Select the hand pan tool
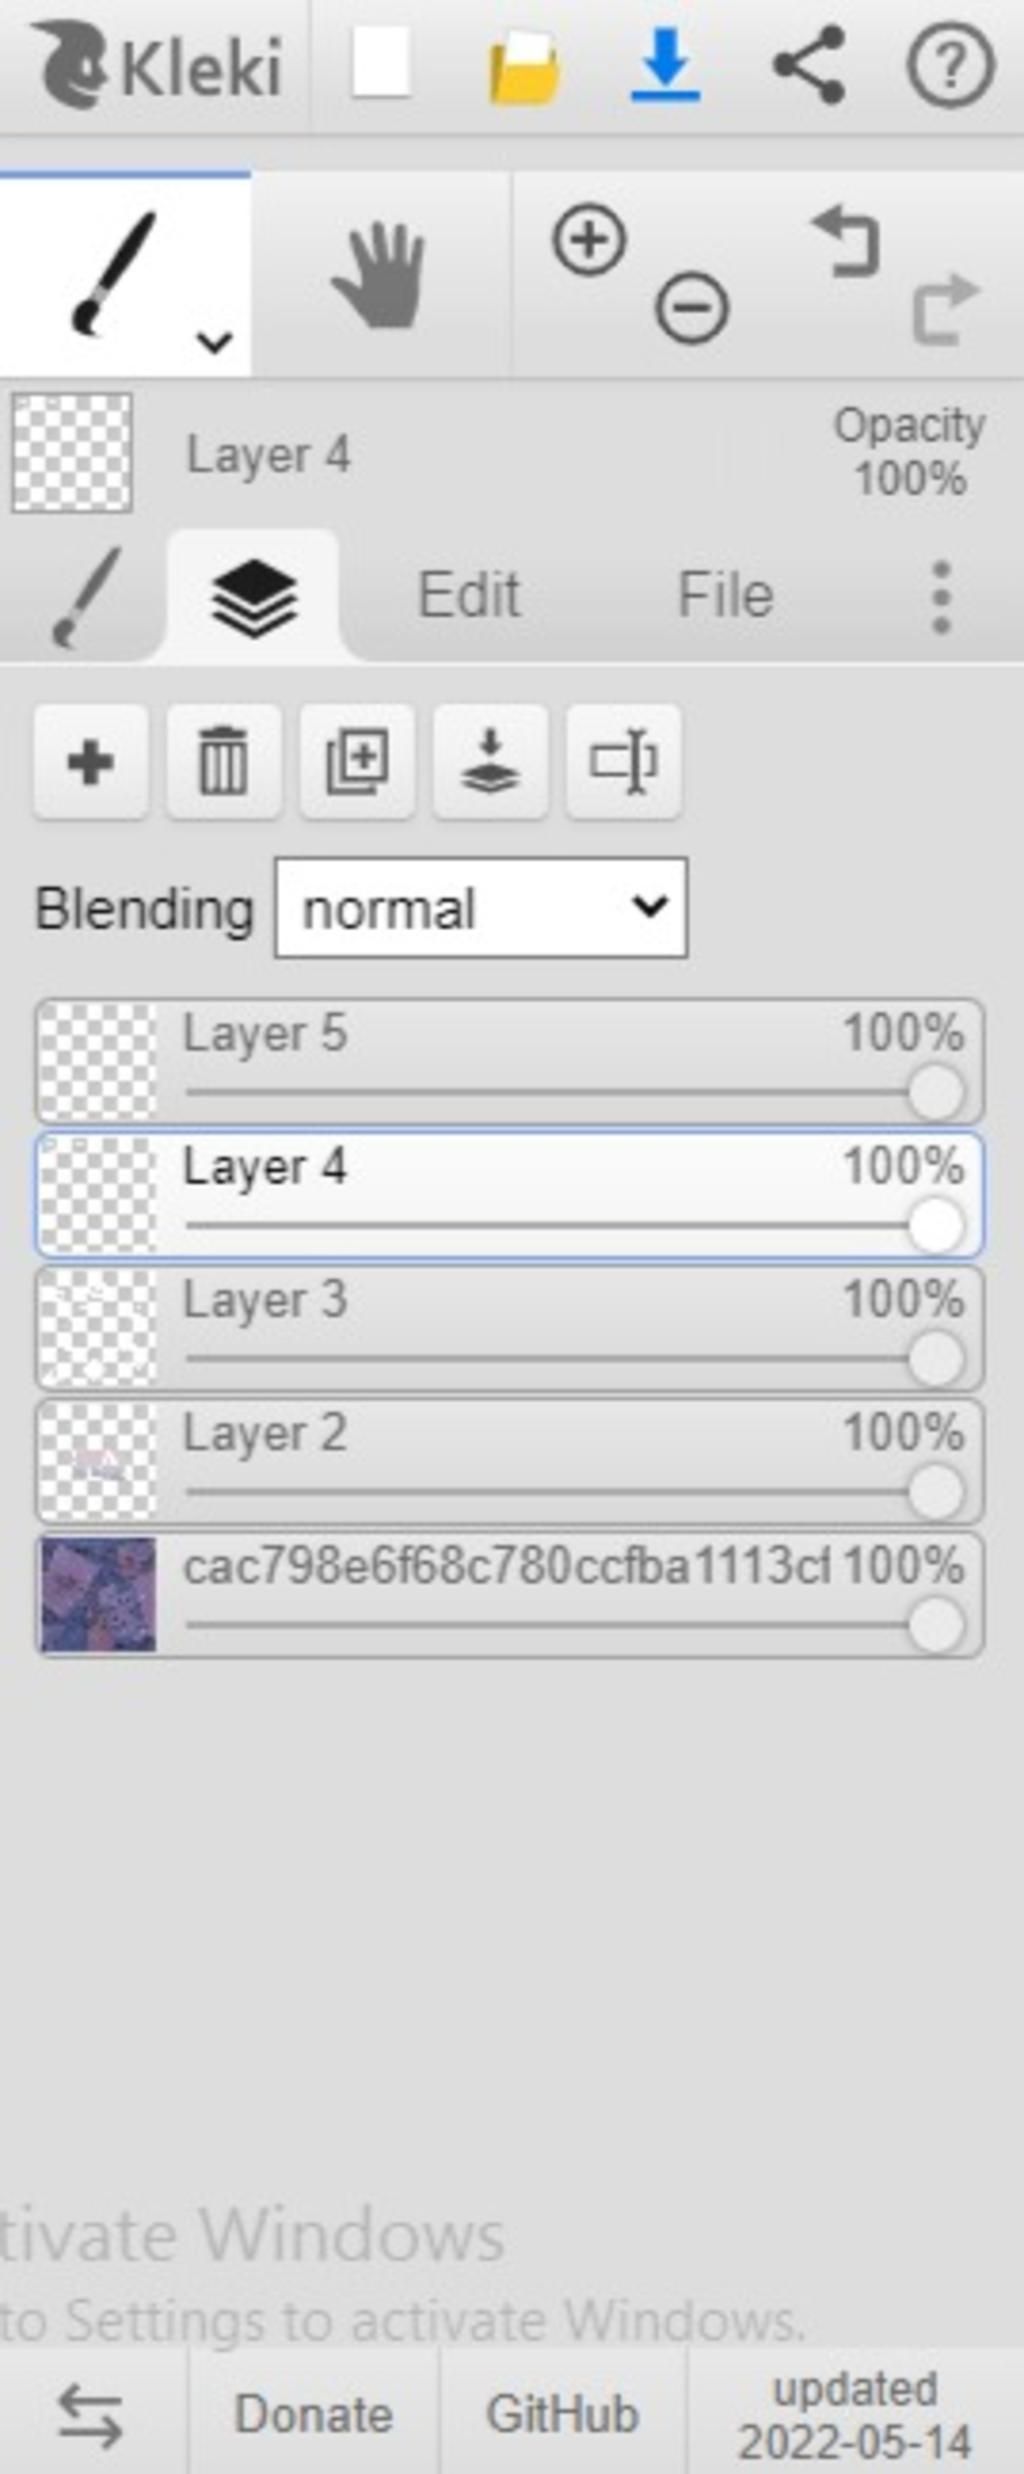The height and width of the screenshot is (2474, 1024). pyautogui.click(x=380, y=276)
